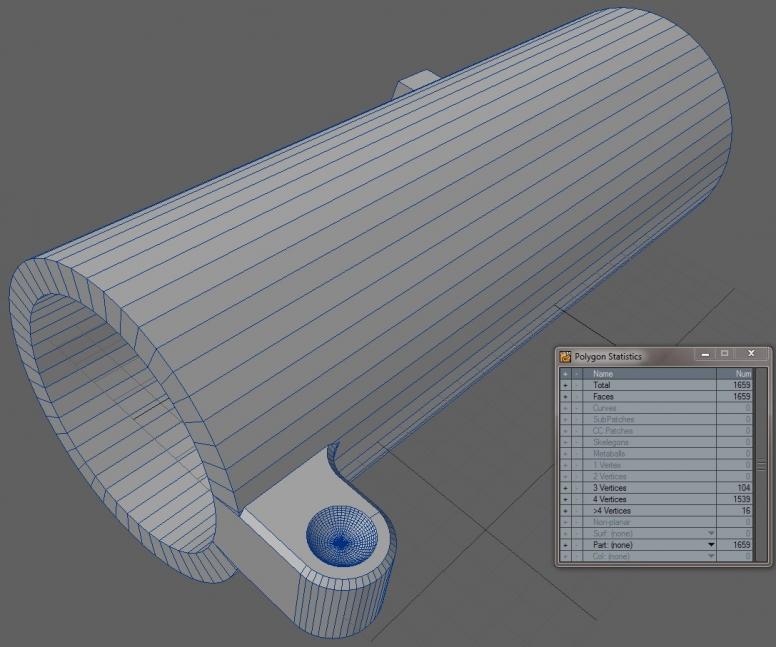
Task: Select 4 Vertices polygons with plus button
Action: (565, 499)
